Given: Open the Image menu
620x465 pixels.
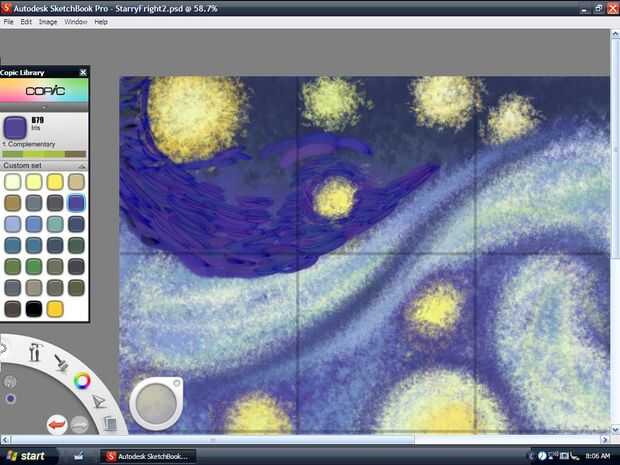Looking at the screenshot, I should pos(48,22).
